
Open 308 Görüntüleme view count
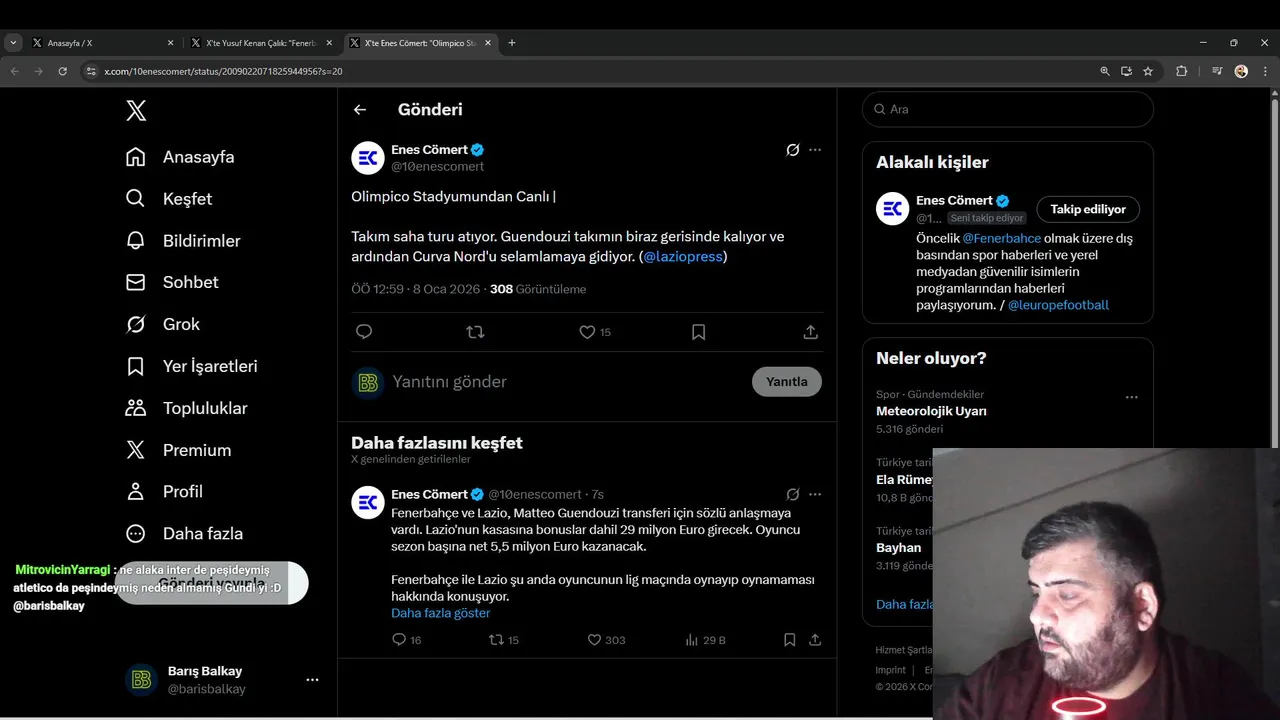tap(538, 289)
